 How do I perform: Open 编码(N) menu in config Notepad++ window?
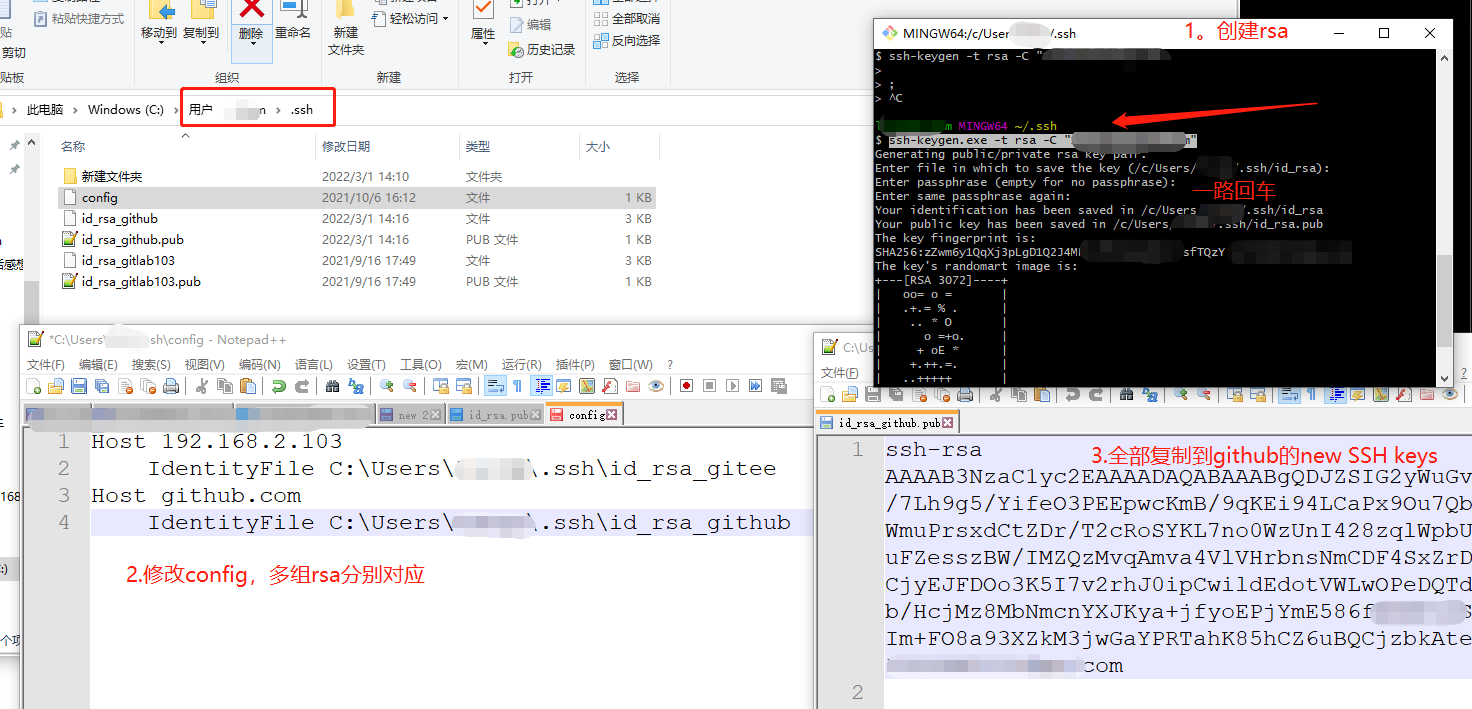pos(259,364)
